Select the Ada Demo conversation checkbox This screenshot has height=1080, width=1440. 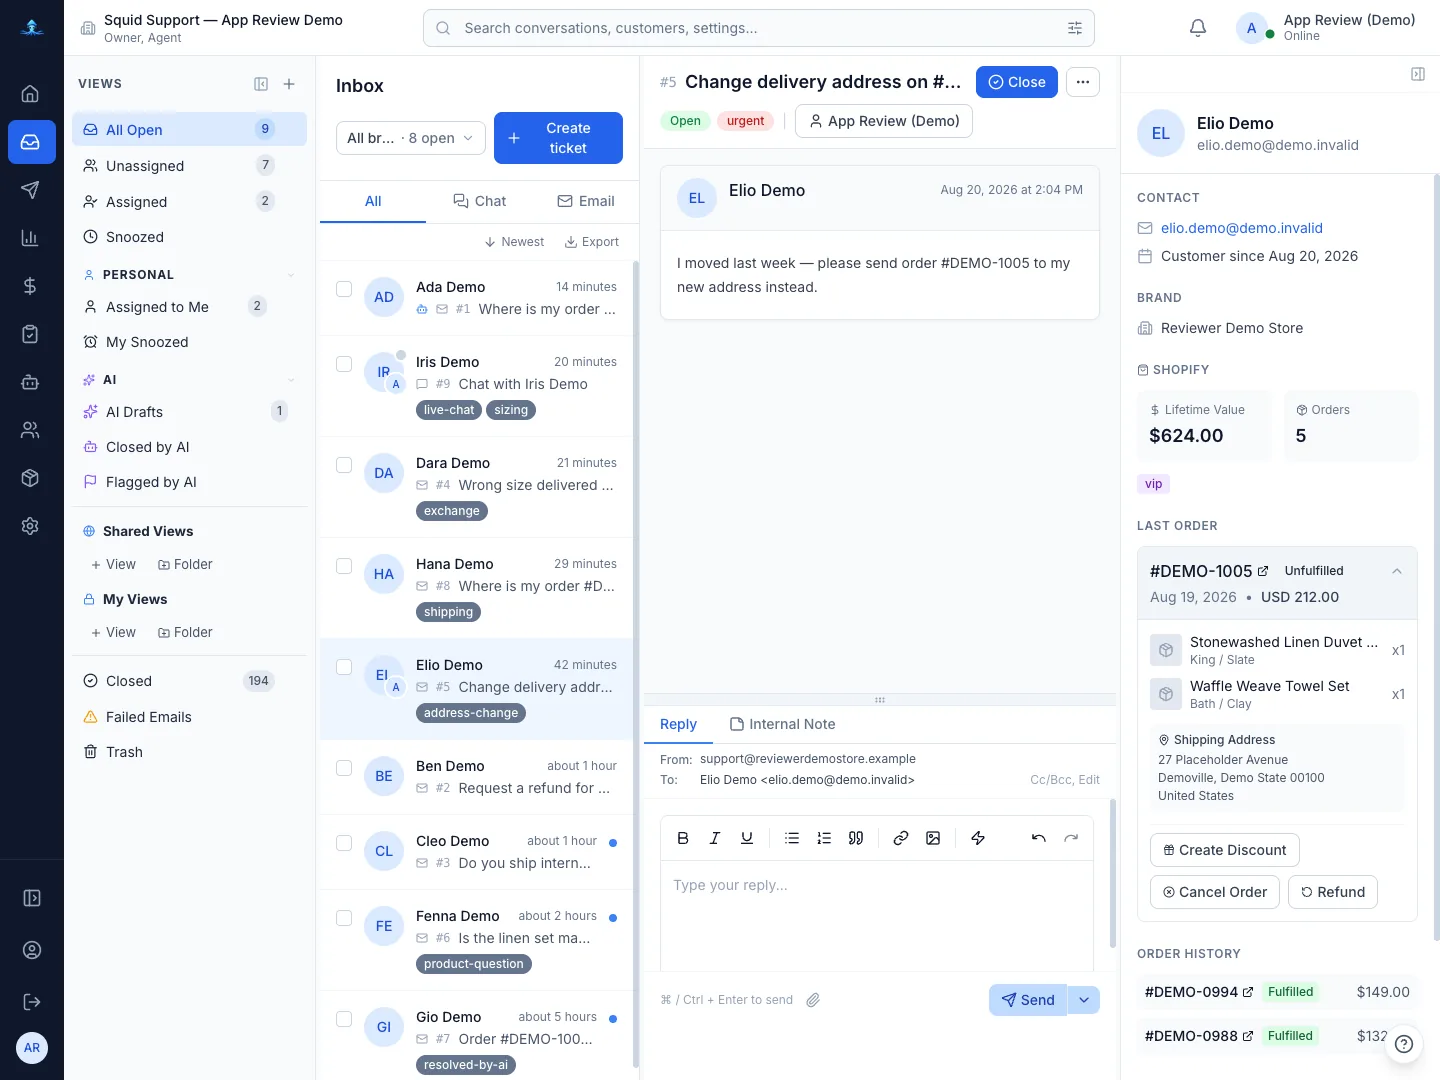click(x=344, y=289)
